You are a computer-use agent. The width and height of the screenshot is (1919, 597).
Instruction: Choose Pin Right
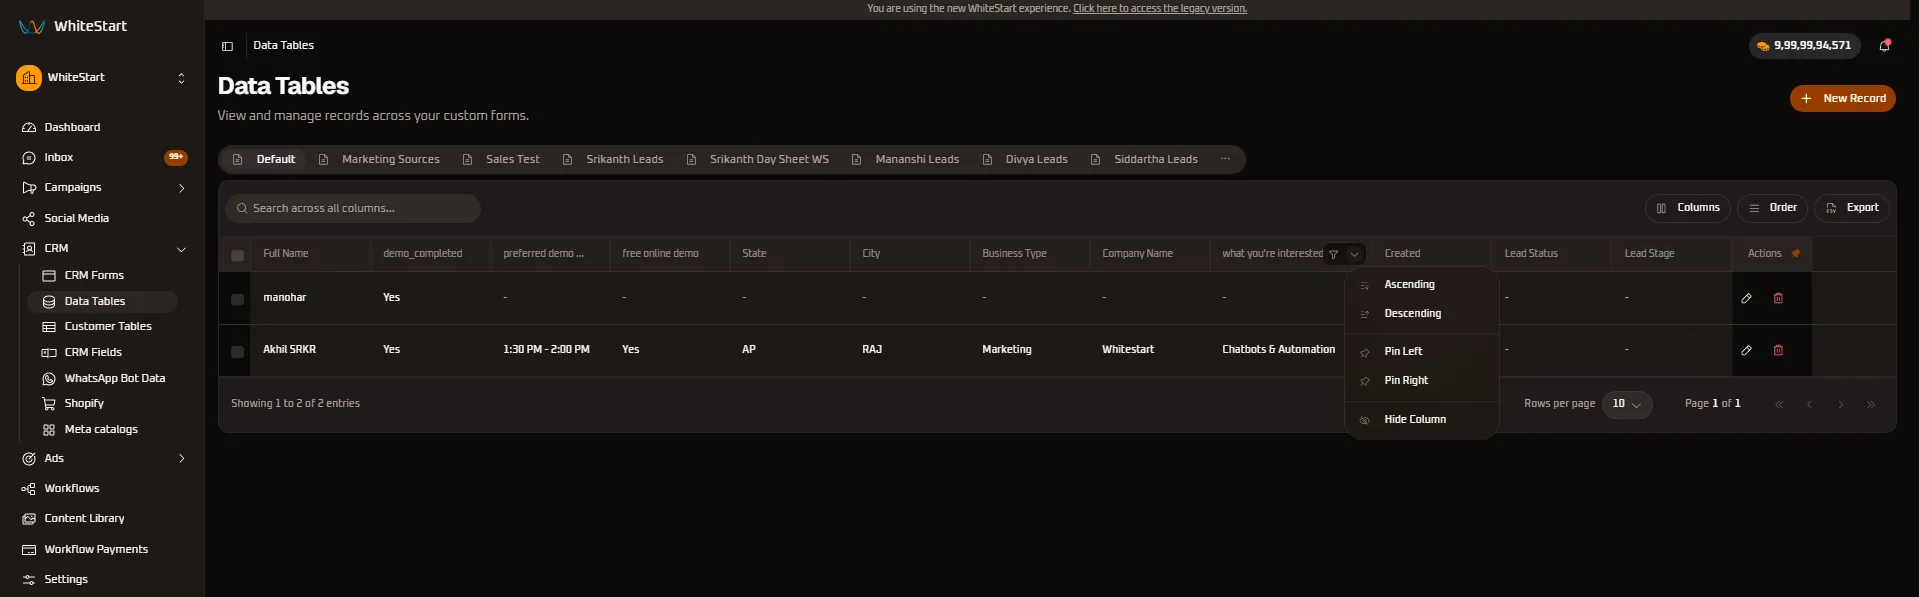point(1421,381)
